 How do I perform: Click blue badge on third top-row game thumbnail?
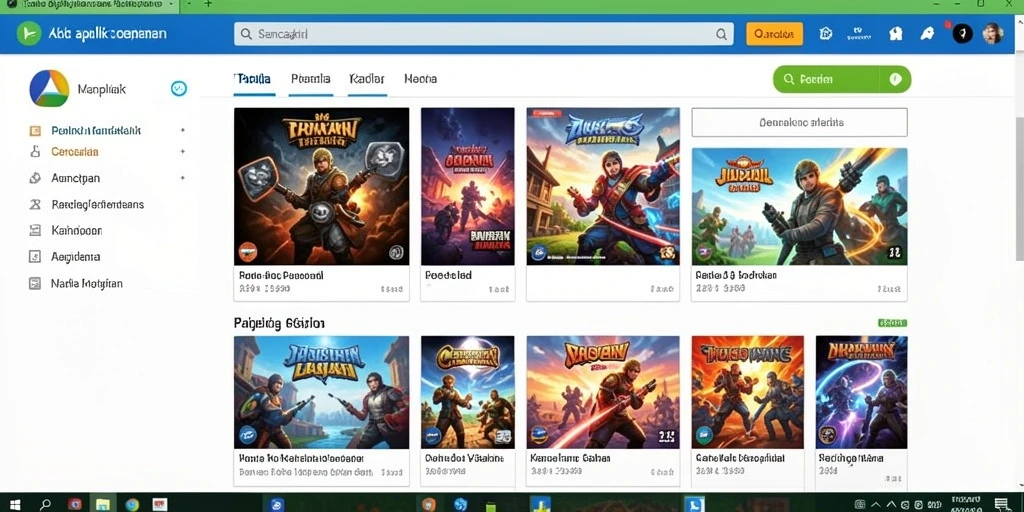tap(539, 251)
